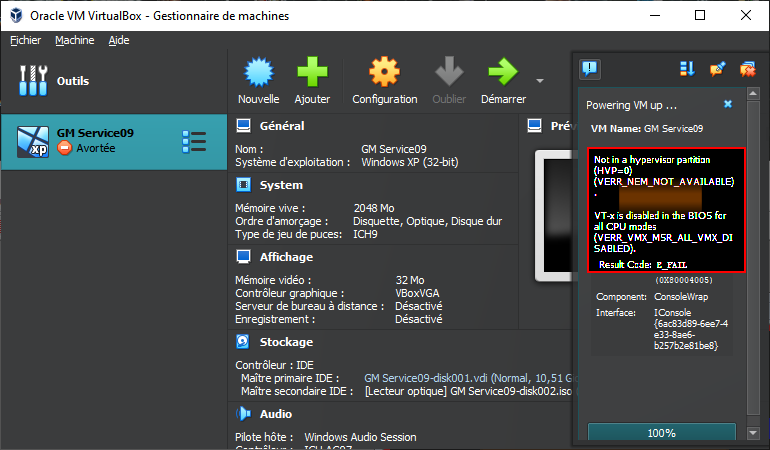
Task: Click the Général section header
Action: pos(282,126)
